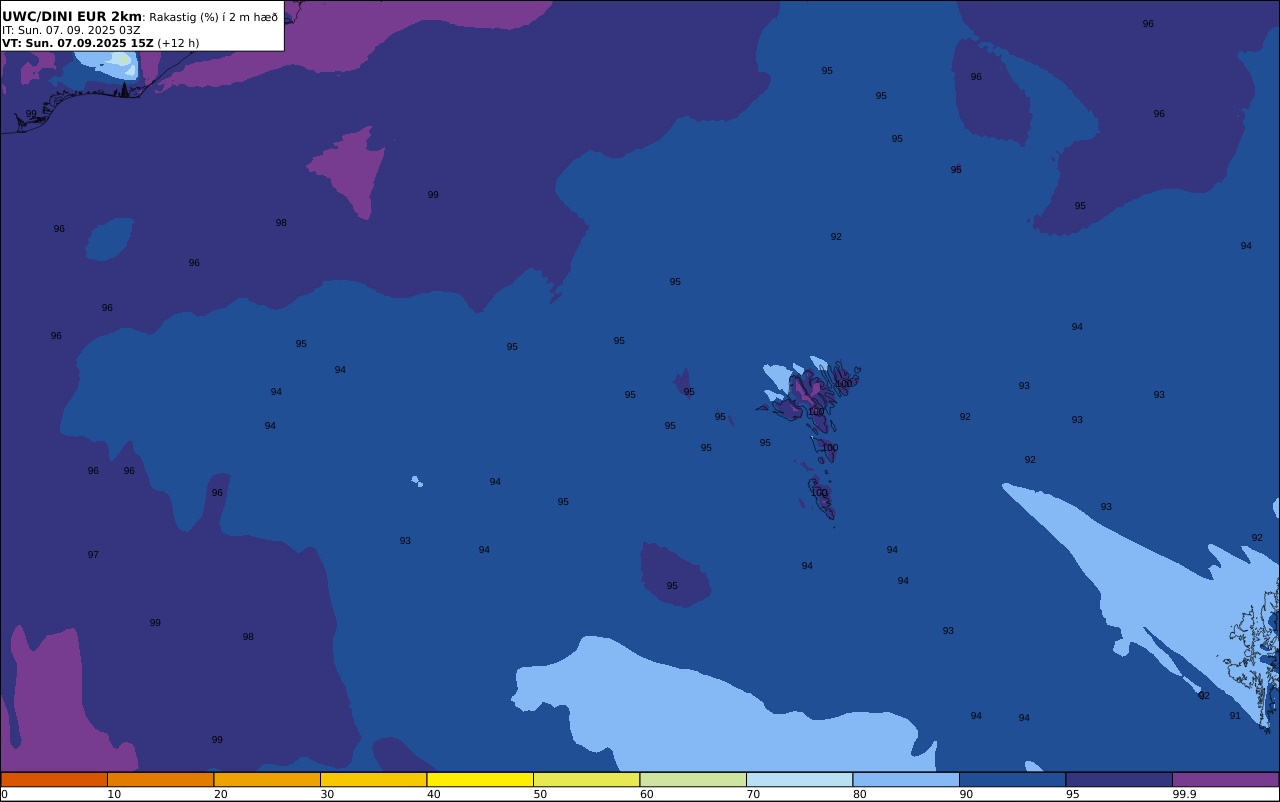Click the "(+12 h)" forecast offset text

(178, 43)
